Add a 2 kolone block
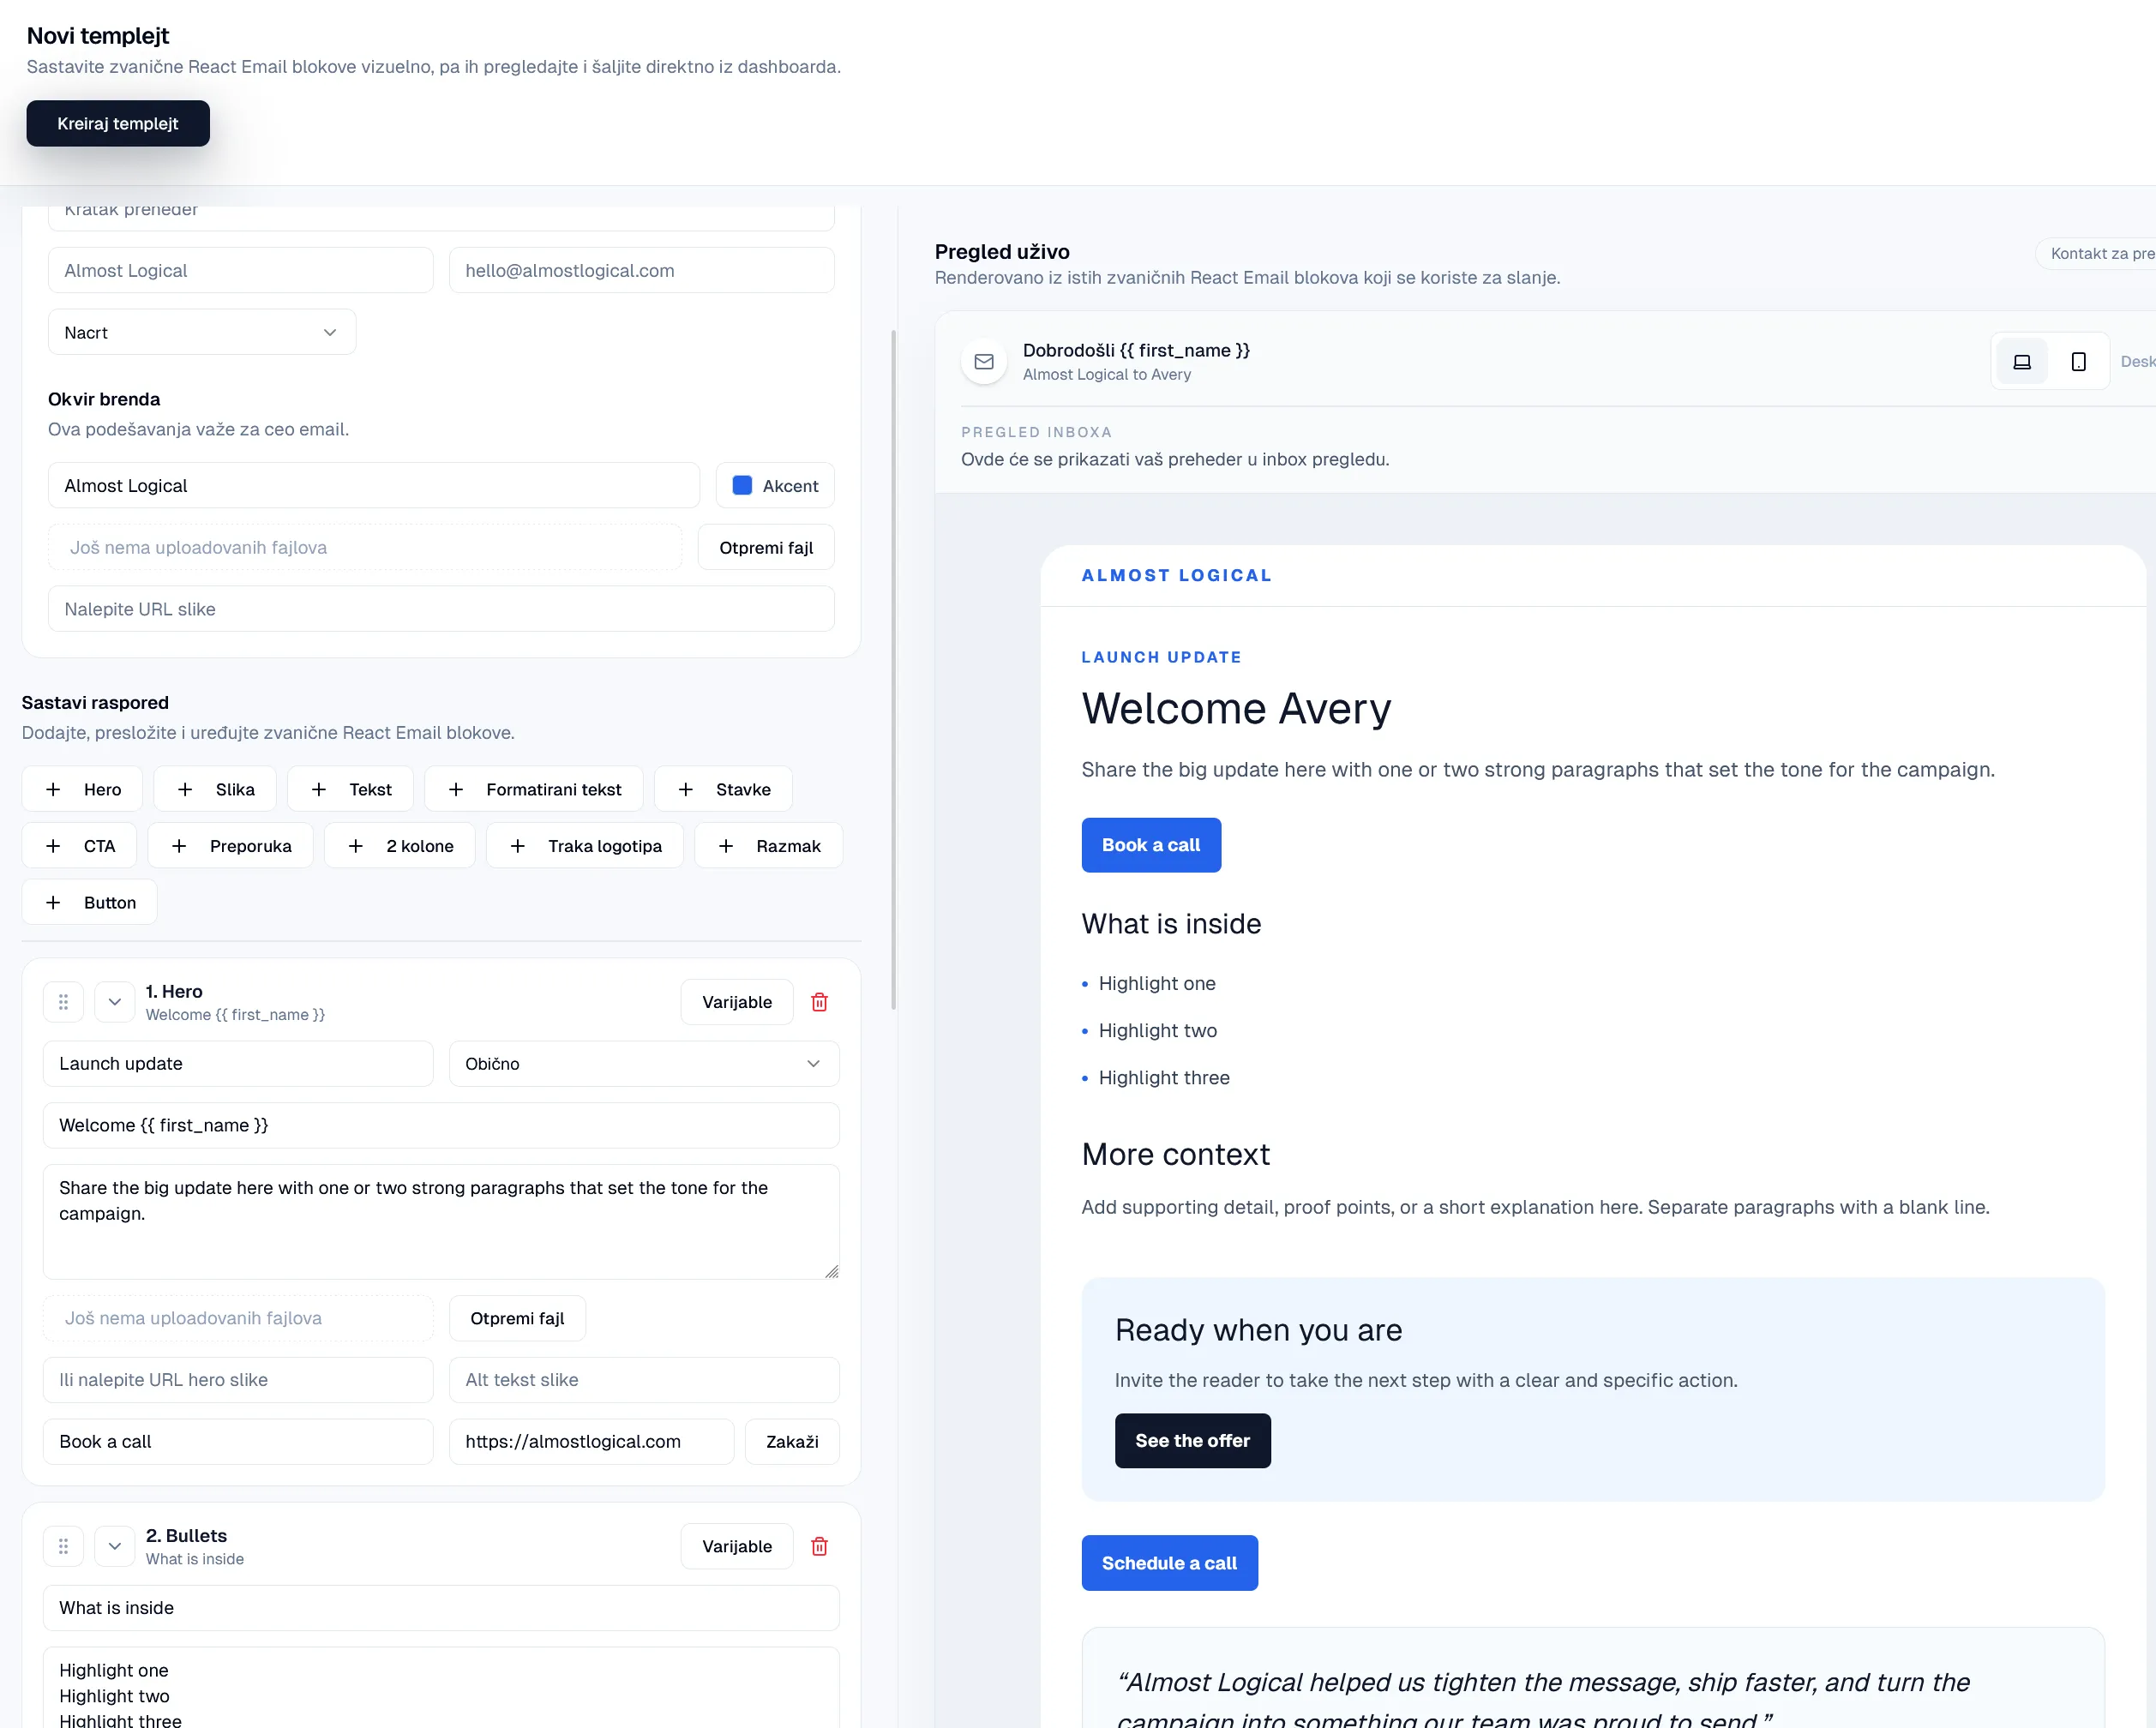The image size is (2156, 1728). [400, 846]
